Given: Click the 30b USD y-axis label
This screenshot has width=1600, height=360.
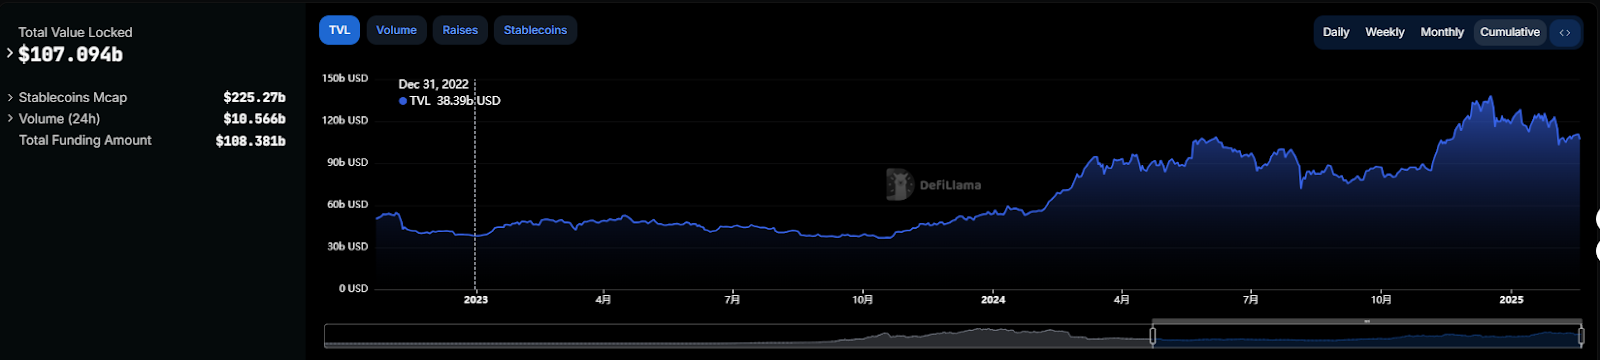Looking at the screenshot, I should [x=347, y=246].
